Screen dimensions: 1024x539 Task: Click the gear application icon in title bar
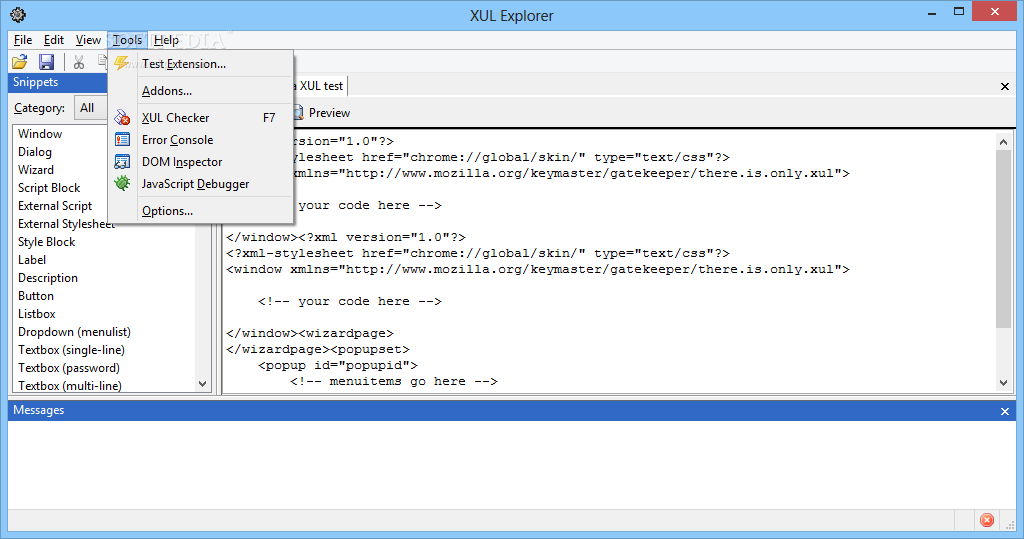click(x=18, y=14)
